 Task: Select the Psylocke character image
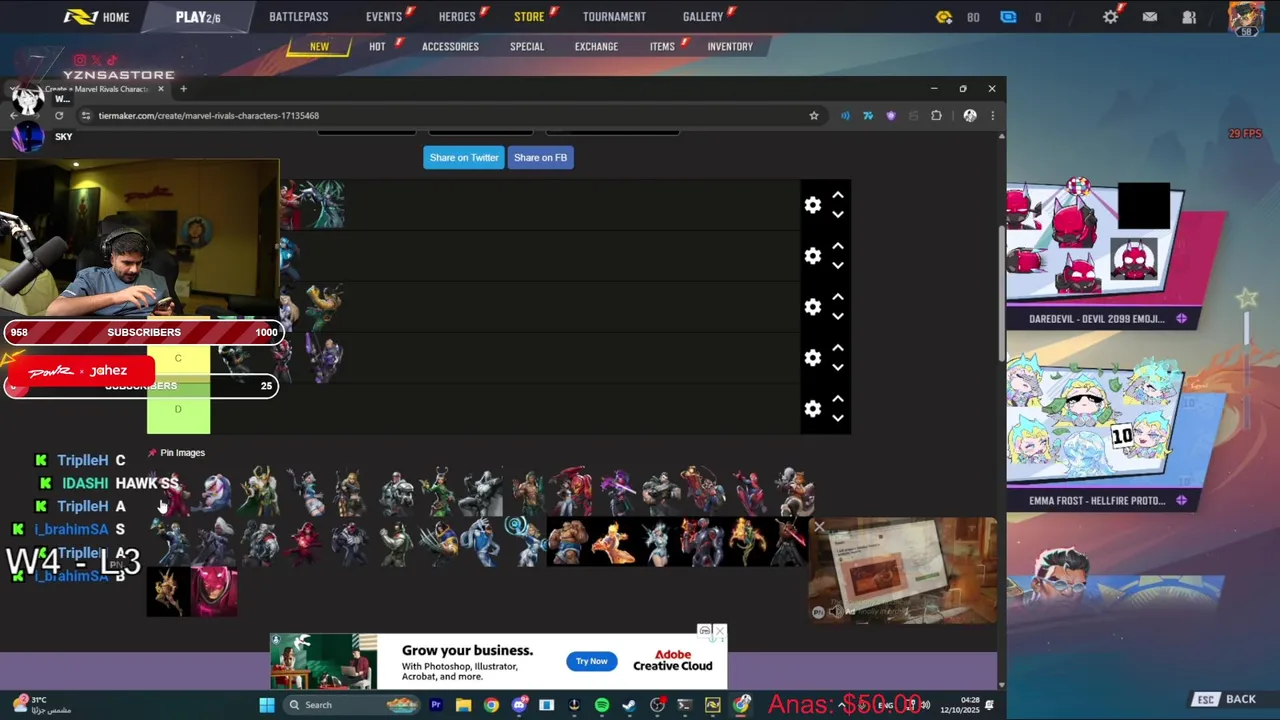pos(618,493)
